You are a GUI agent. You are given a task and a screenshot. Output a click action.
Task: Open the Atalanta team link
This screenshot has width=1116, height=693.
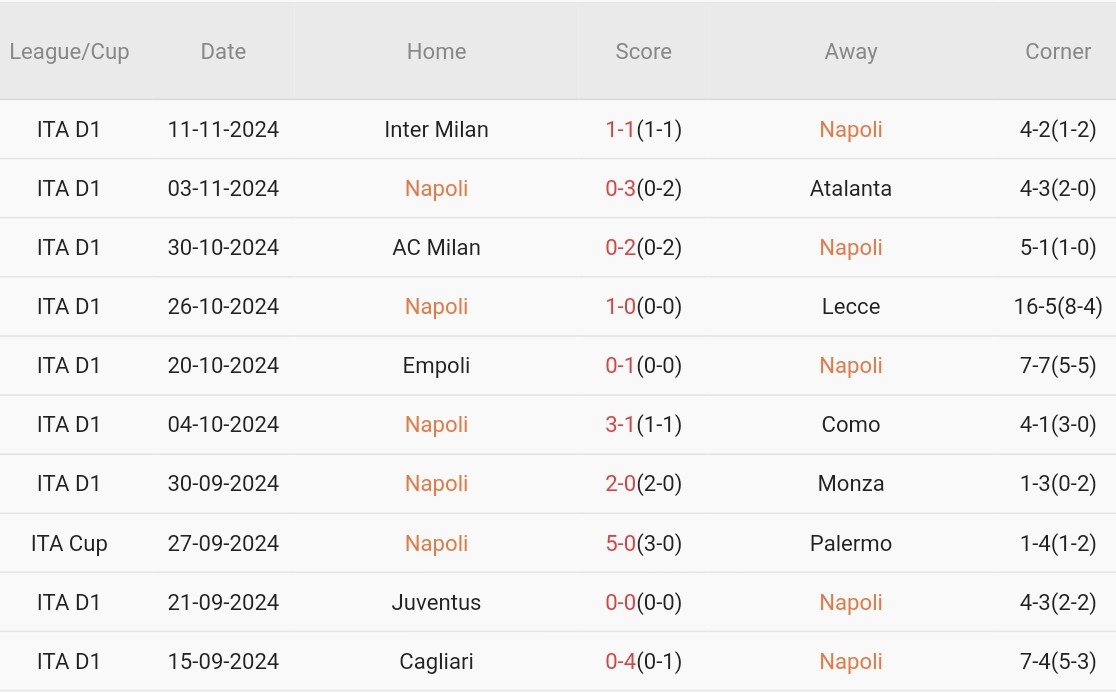pos(850,189)
